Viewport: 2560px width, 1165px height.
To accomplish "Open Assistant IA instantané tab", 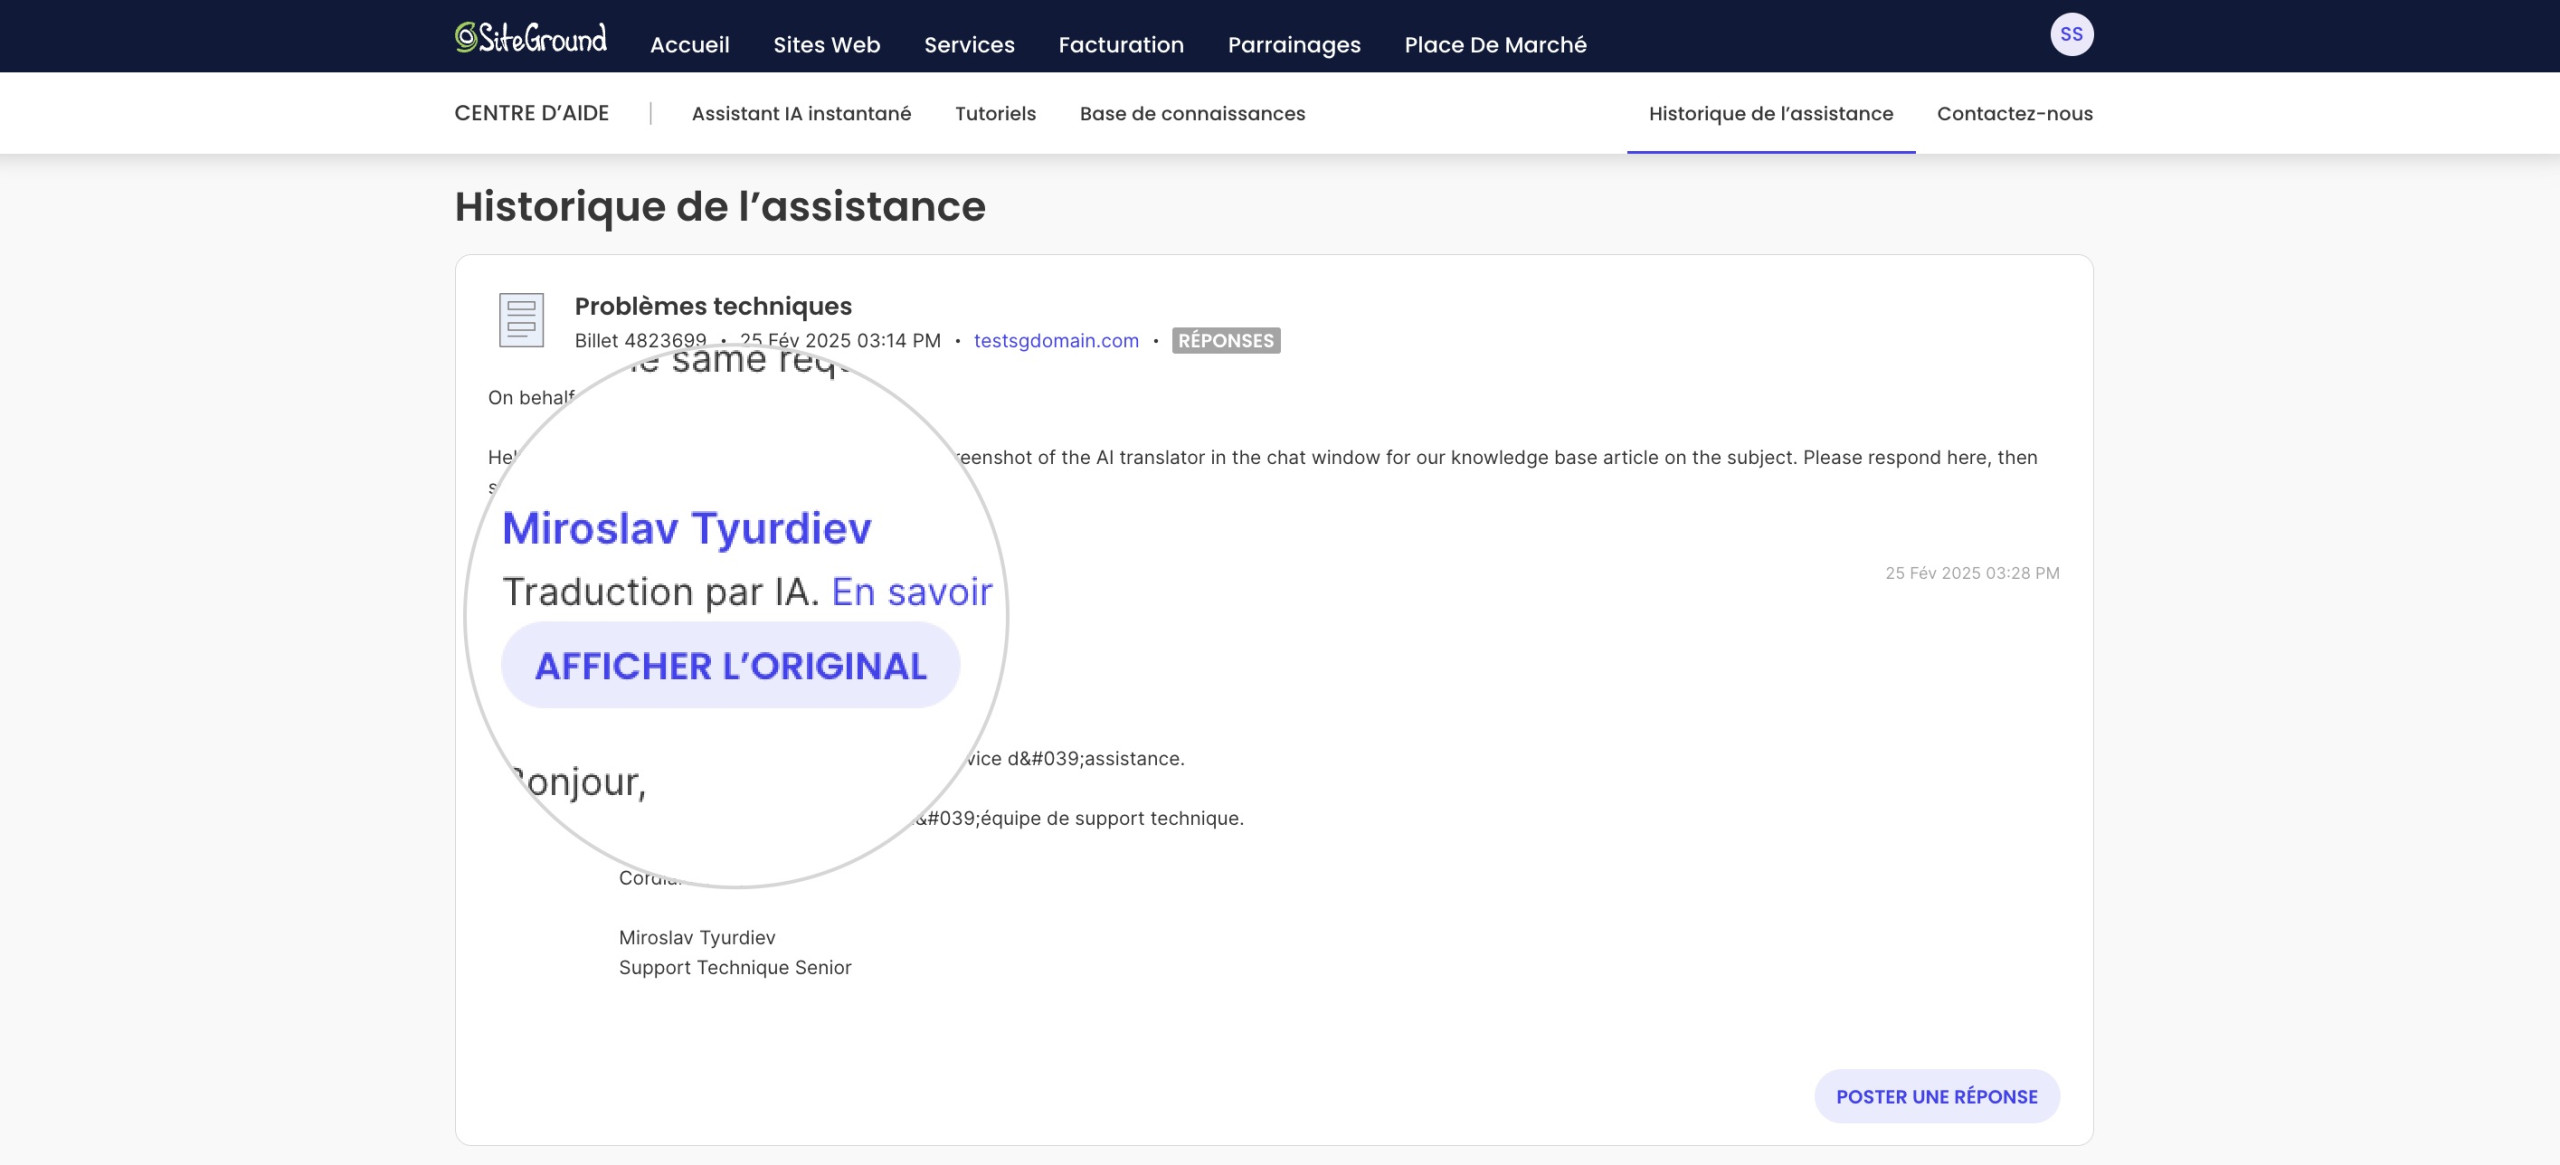I will (801, 113).
